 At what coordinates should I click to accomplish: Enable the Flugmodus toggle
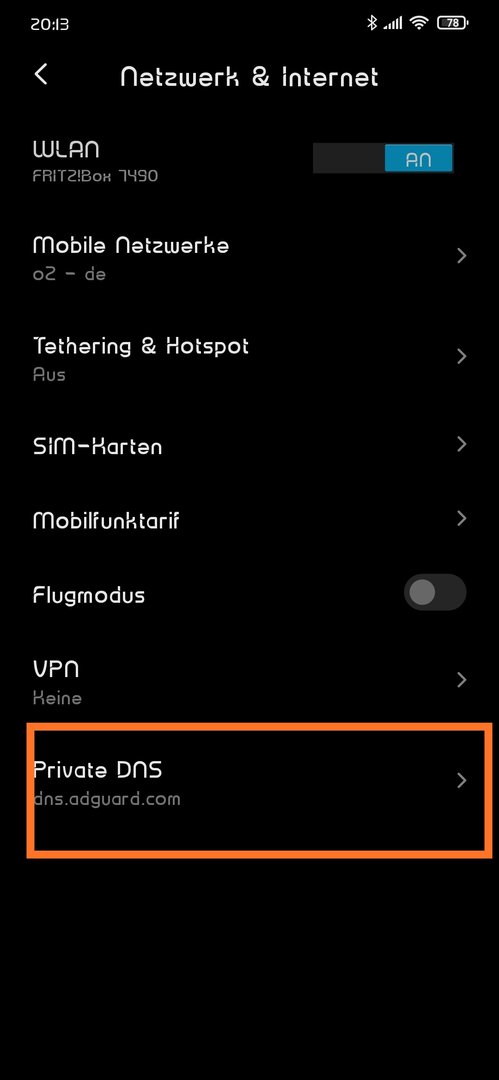[x=435, y=592]
